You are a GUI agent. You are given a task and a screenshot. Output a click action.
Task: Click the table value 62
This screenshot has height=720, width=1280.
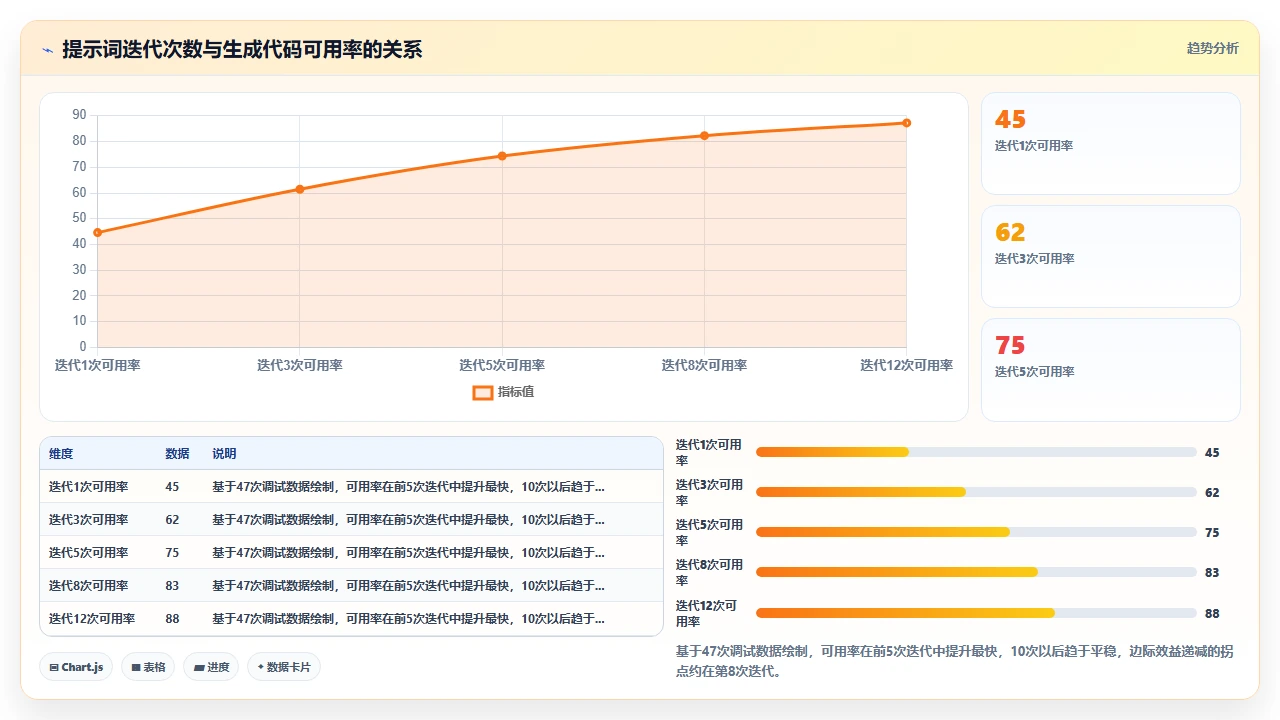point(172,520)
